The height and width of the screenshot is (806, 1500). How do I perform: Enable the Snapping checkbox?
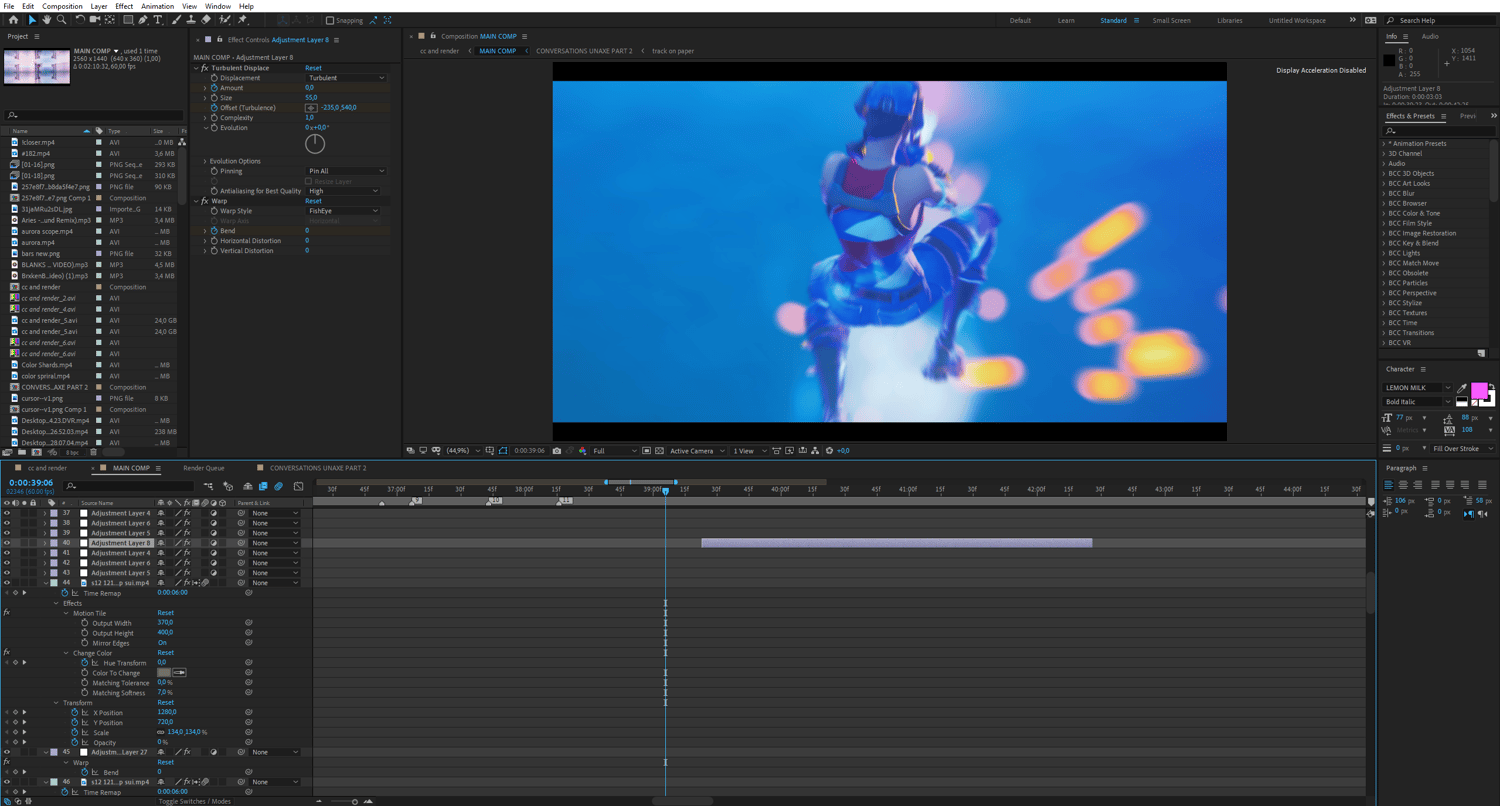click(330, 20)
